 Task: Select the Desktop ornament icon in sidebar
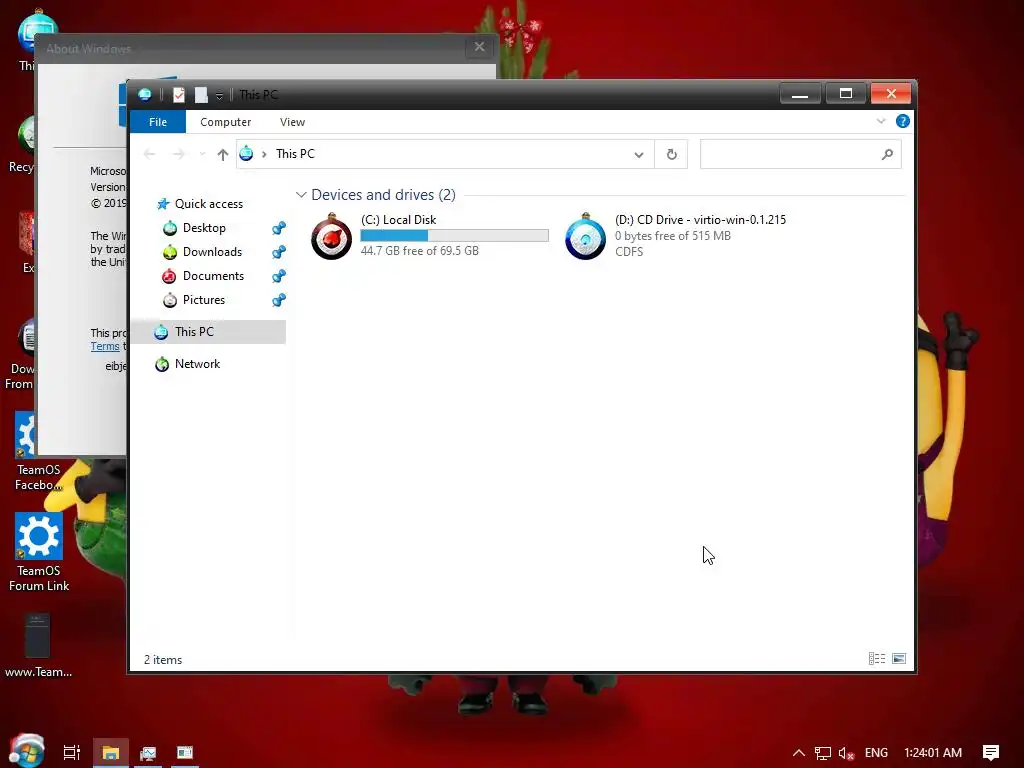click(x=170, y=228)
